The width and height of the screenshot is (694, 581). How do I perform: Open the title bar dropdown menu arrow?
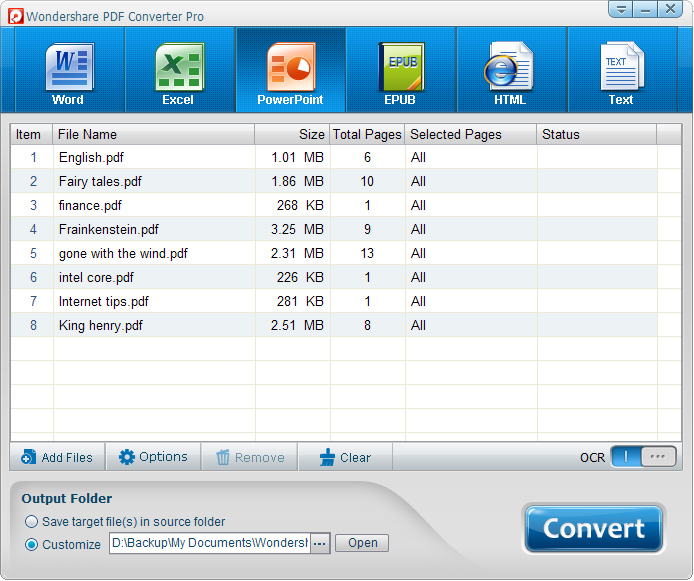point(620,10)
